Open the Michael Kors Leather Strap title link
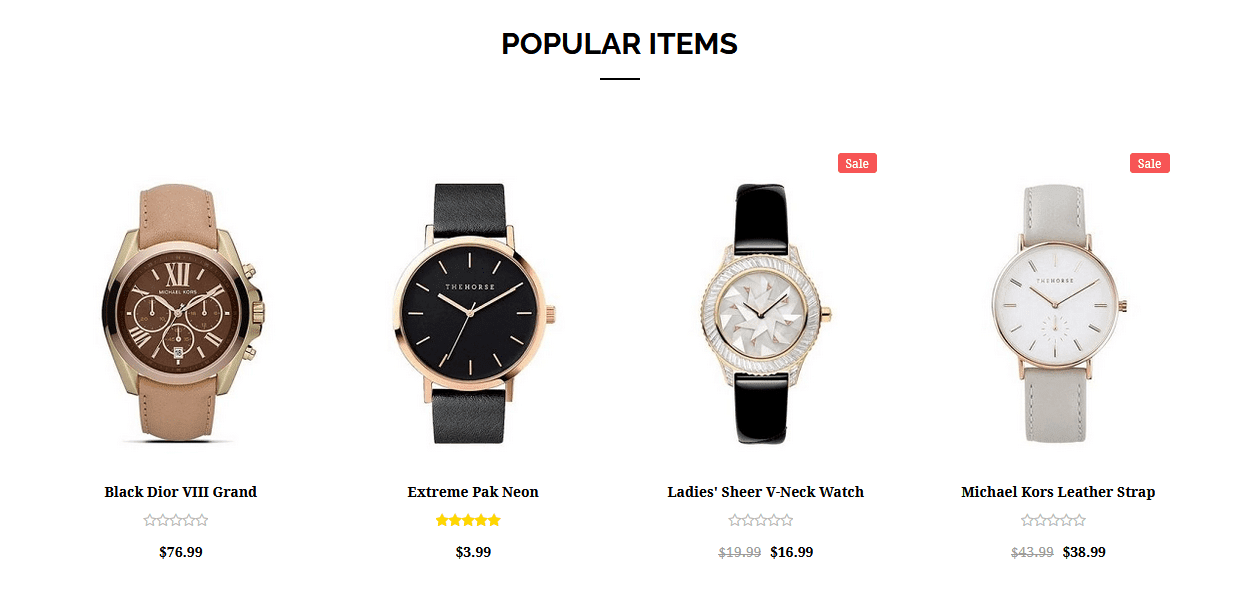This screenshot has height=592, width=1234. [1058, 492]
